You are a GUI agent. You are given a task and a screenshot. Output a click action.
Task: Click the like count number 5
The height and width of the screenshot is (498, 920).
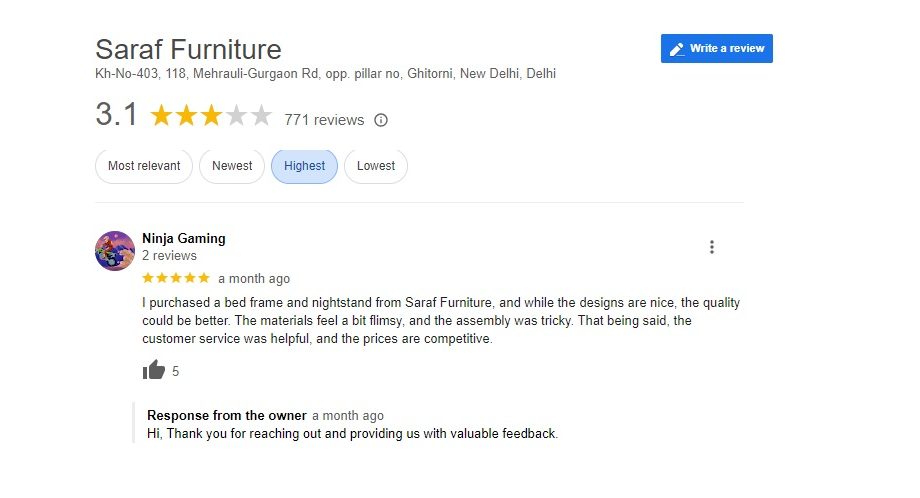[x=176, y=371]
